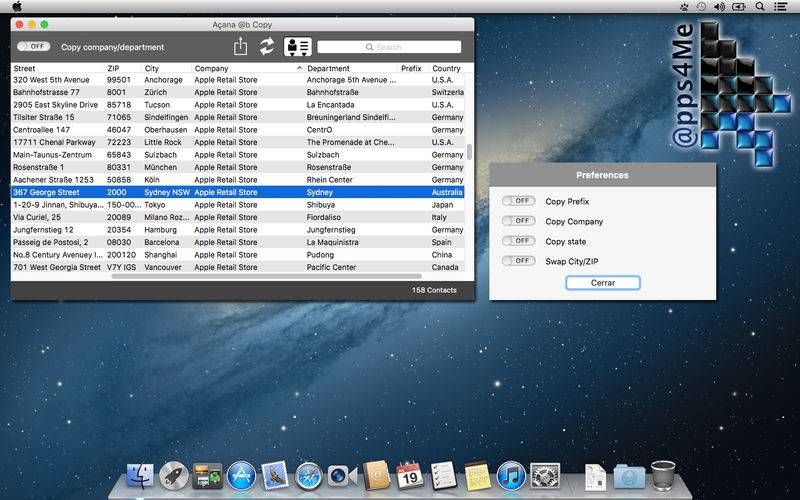Image resolution: width=800 pixels, height=500 pixels.
Task: Select the 2905 East Skyline Drive row
Action: click(x=238, y=105)
